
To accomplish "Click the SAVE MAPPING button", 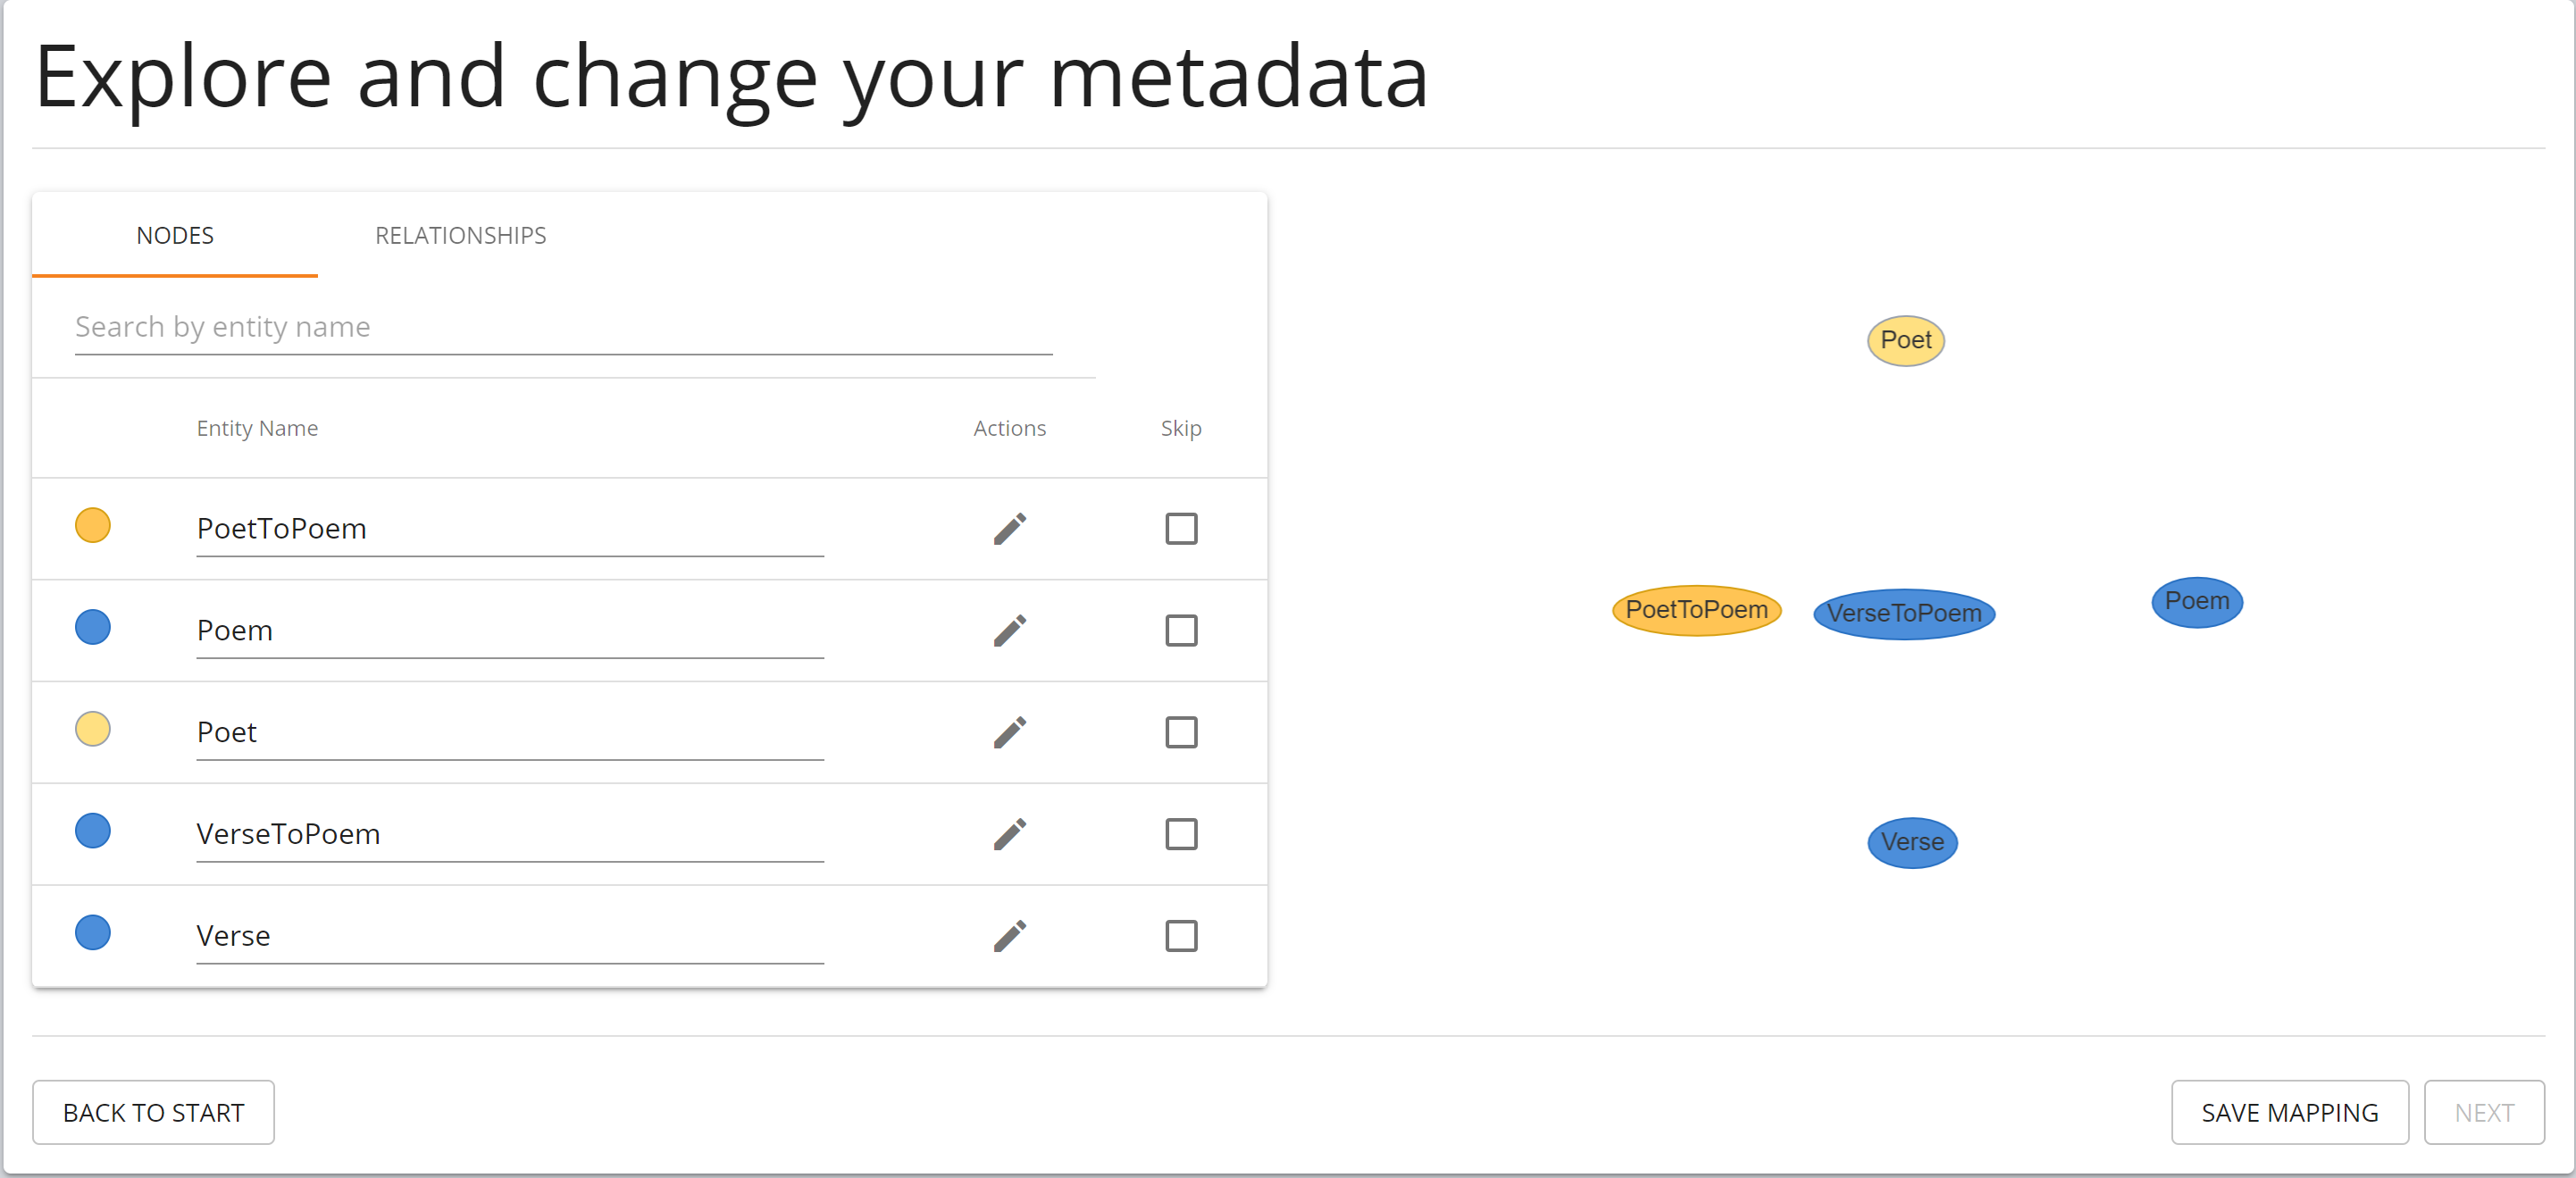I will [2290, 1112].
